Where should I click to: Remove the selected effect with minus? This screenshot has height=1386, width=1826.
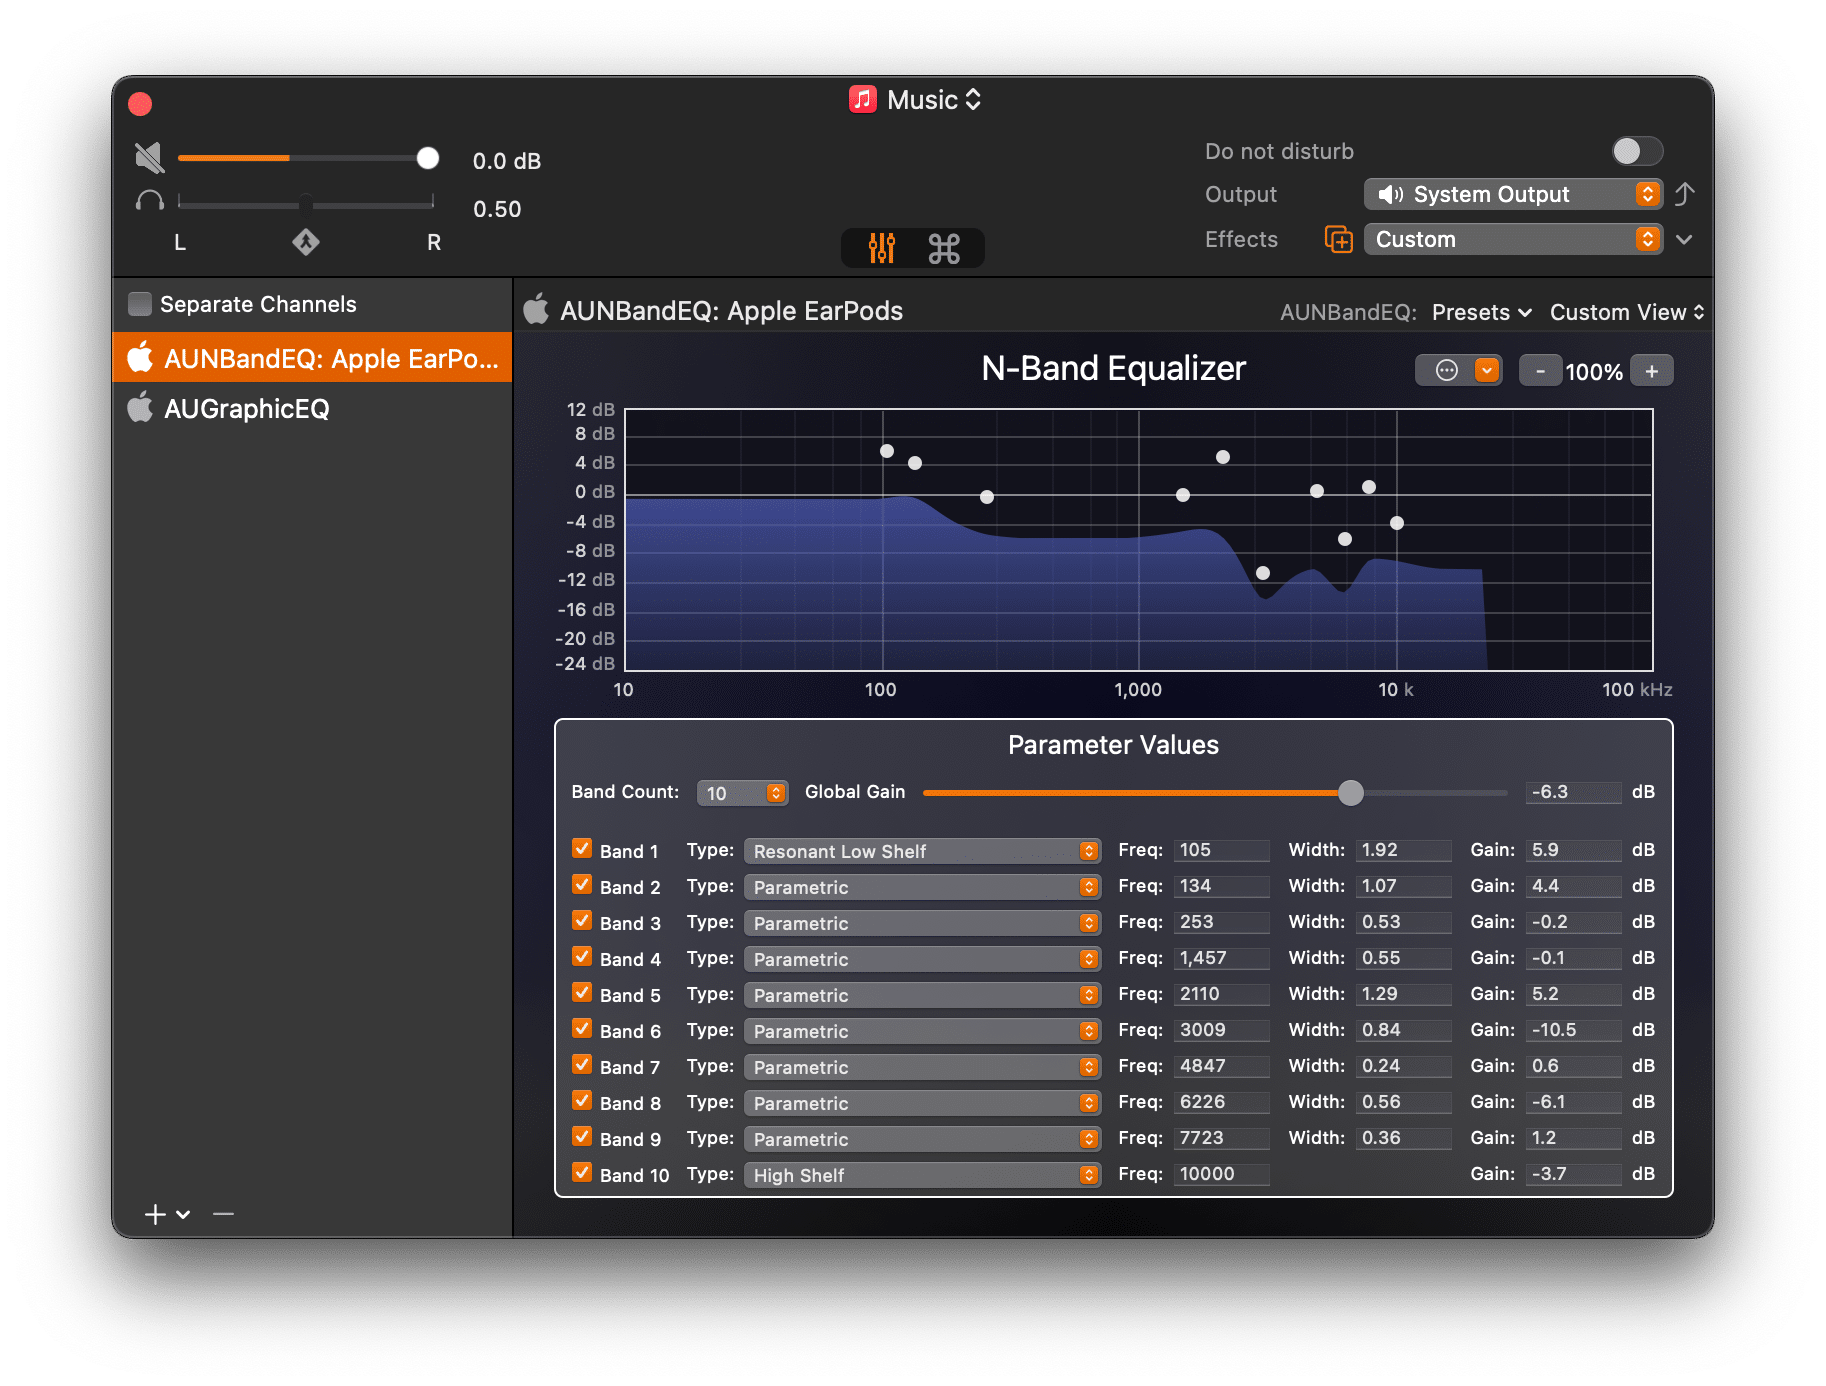click(x=223, y=1214)
